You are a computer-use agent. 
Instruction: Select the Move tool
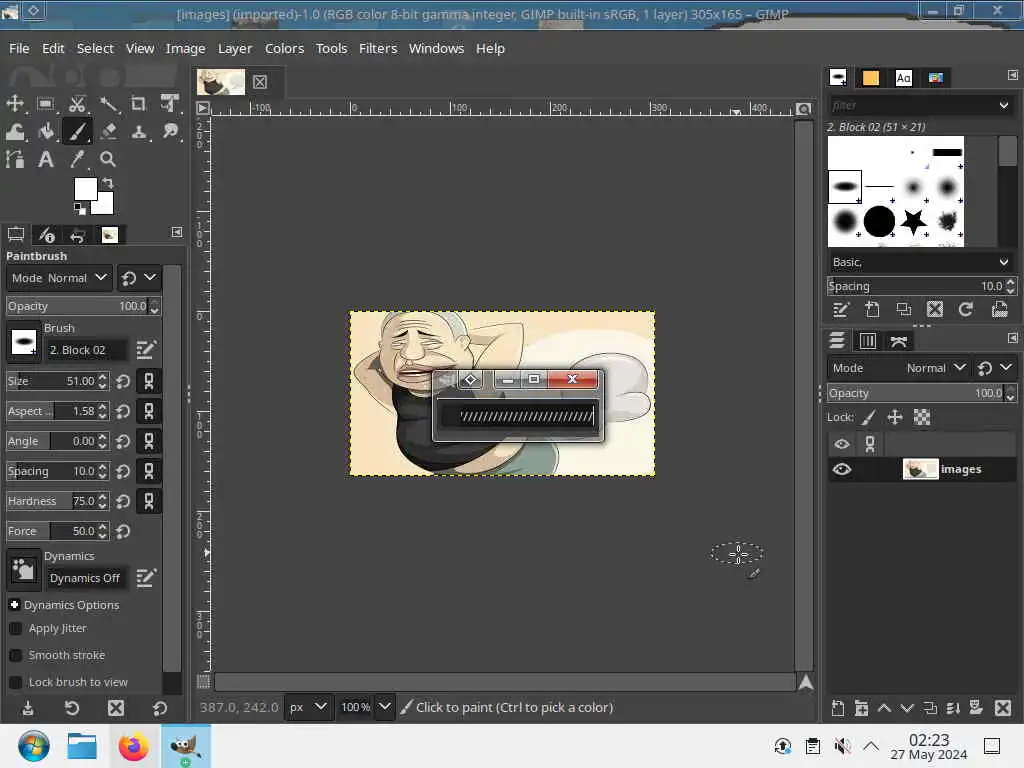(x=15, y=104)
